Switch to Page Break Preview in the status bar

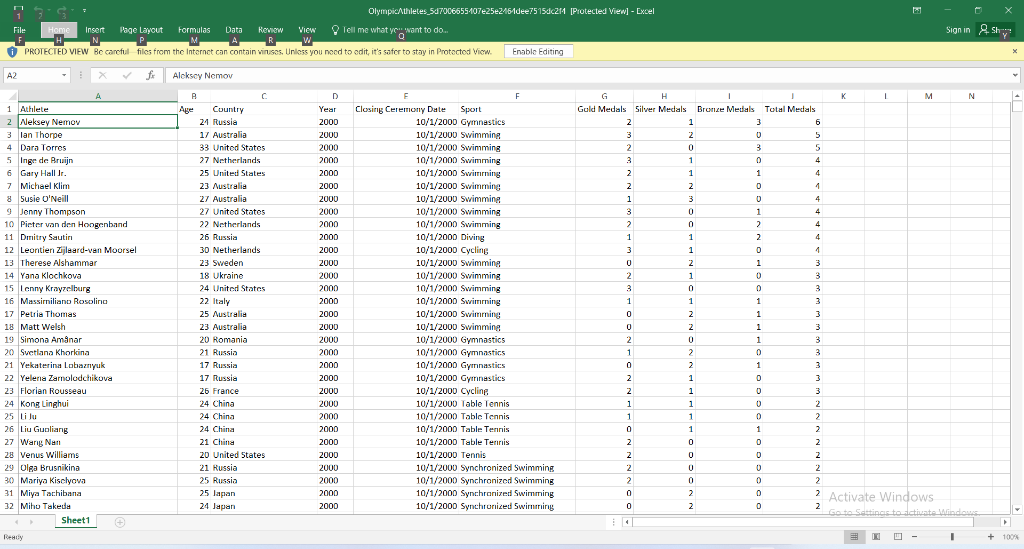[x=898, y=537]
